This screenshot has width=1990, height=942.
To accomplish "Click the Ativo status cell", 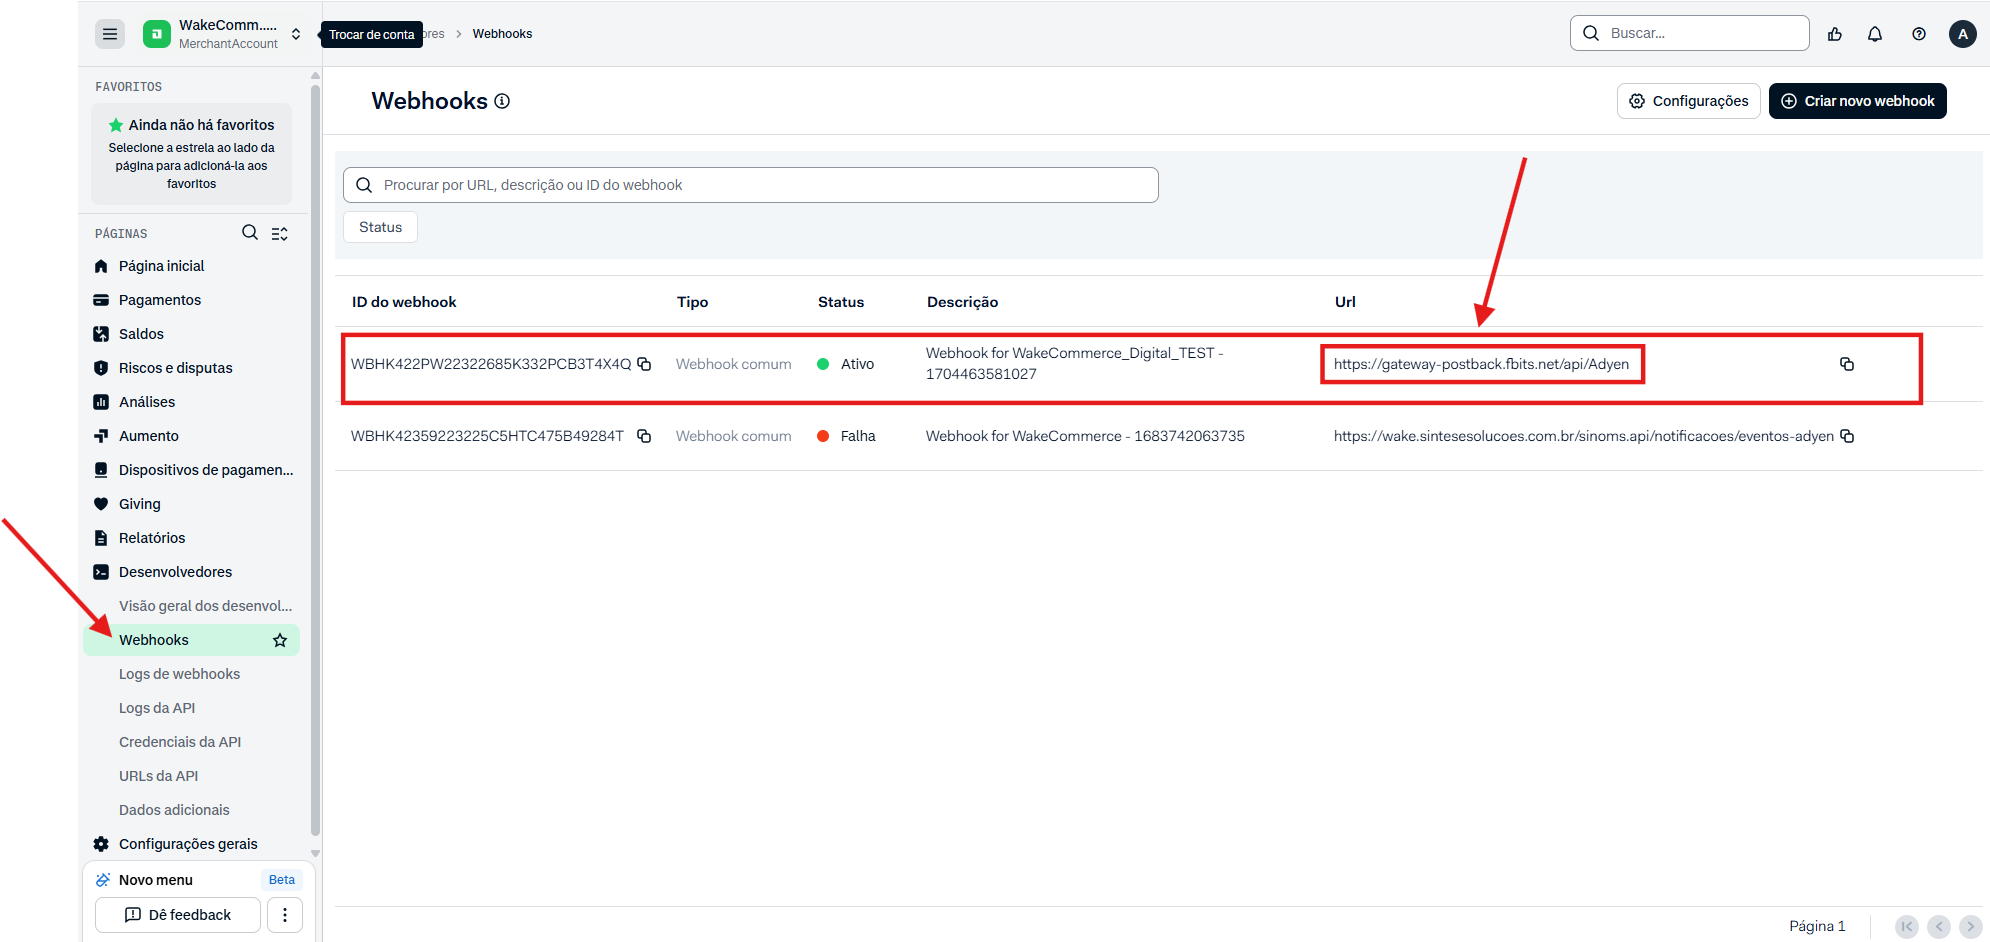I will tap(846, 364).
